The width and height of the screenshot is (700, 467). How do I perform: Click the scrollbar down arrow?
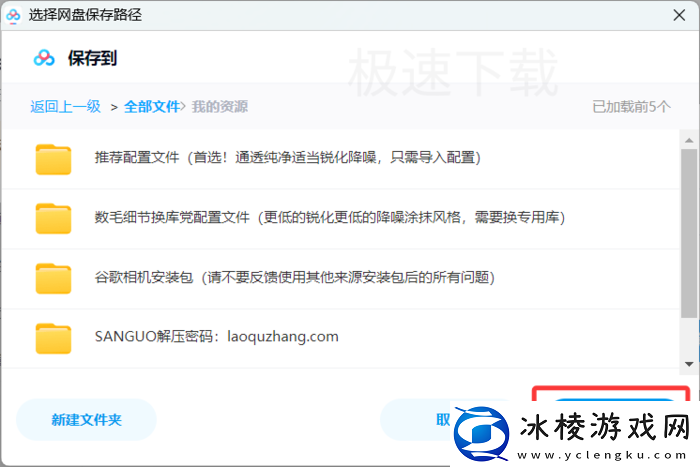(689, 364)
